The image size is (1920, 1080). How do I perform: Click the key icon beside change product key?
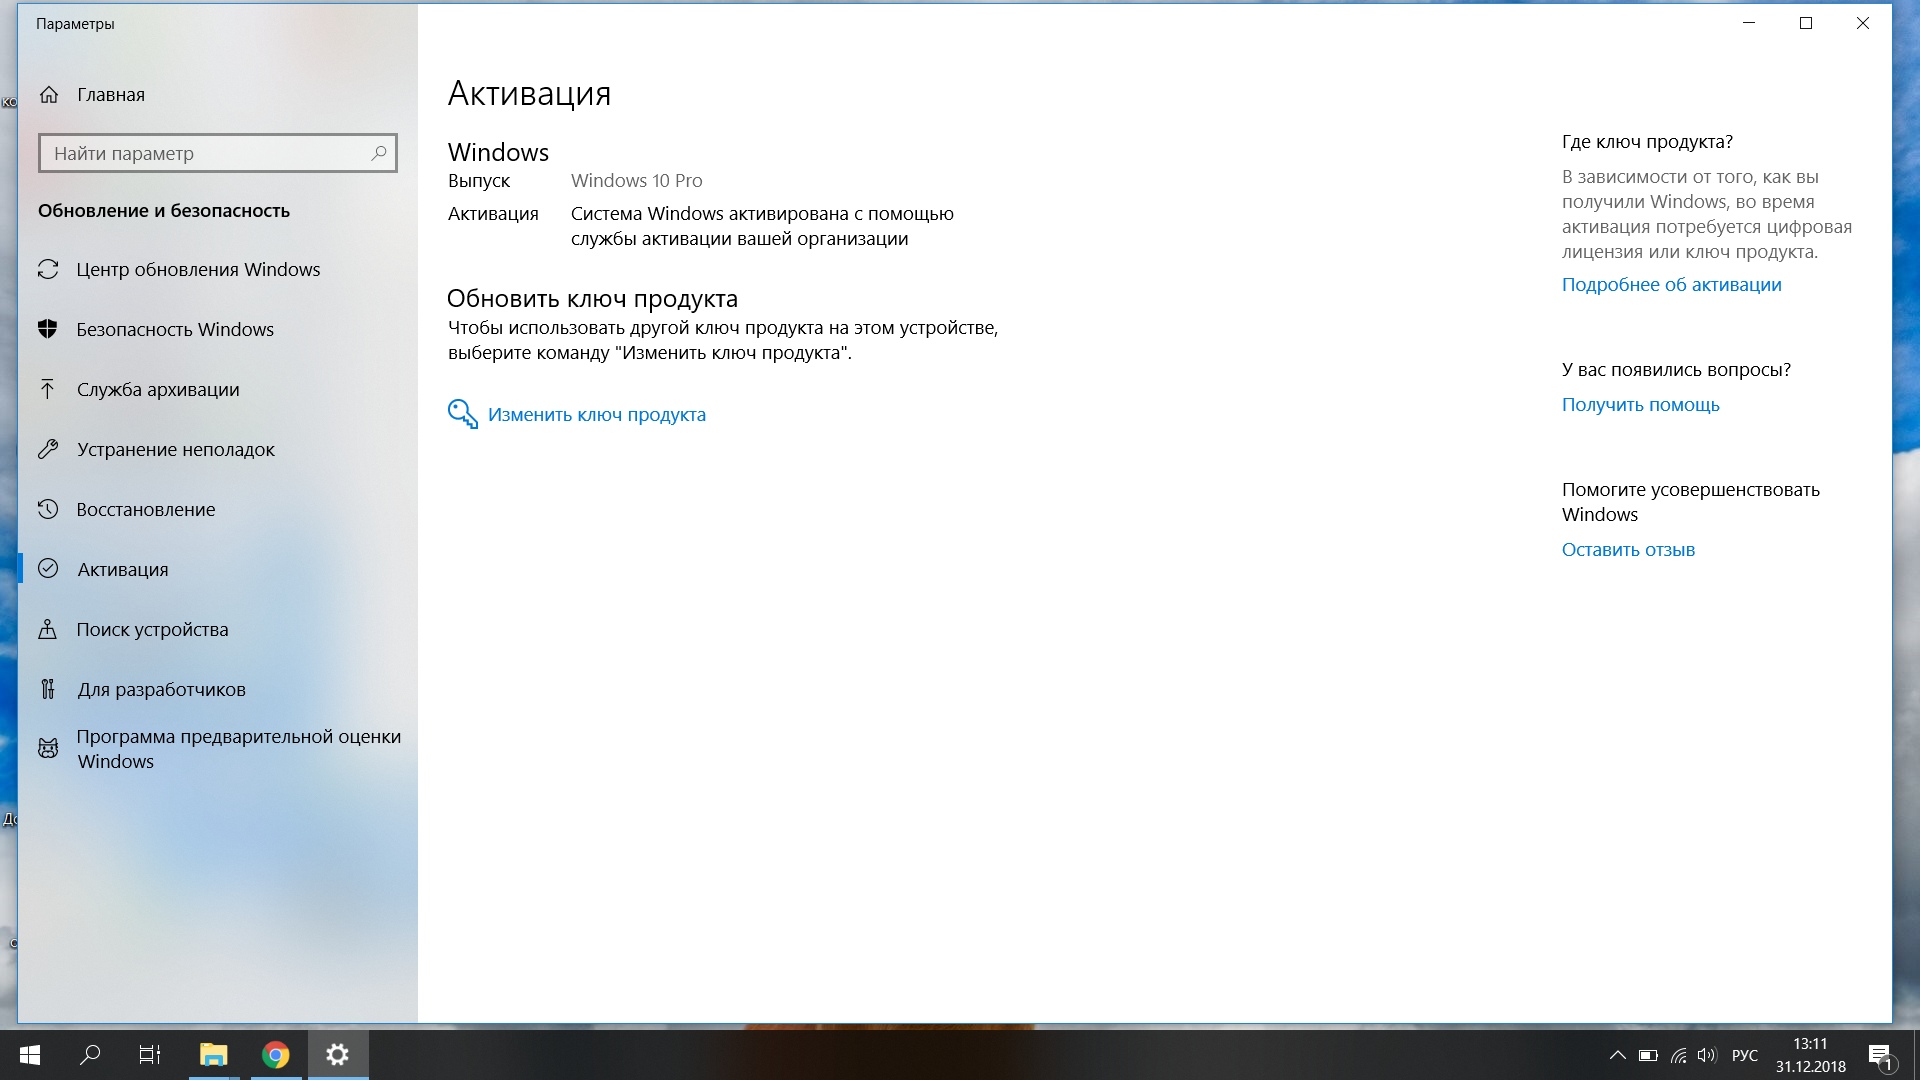462,414
